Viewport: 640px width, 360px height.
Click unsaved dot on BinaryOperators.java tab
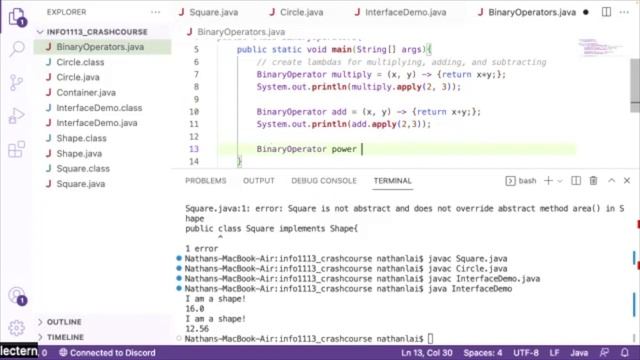[586, 12]
